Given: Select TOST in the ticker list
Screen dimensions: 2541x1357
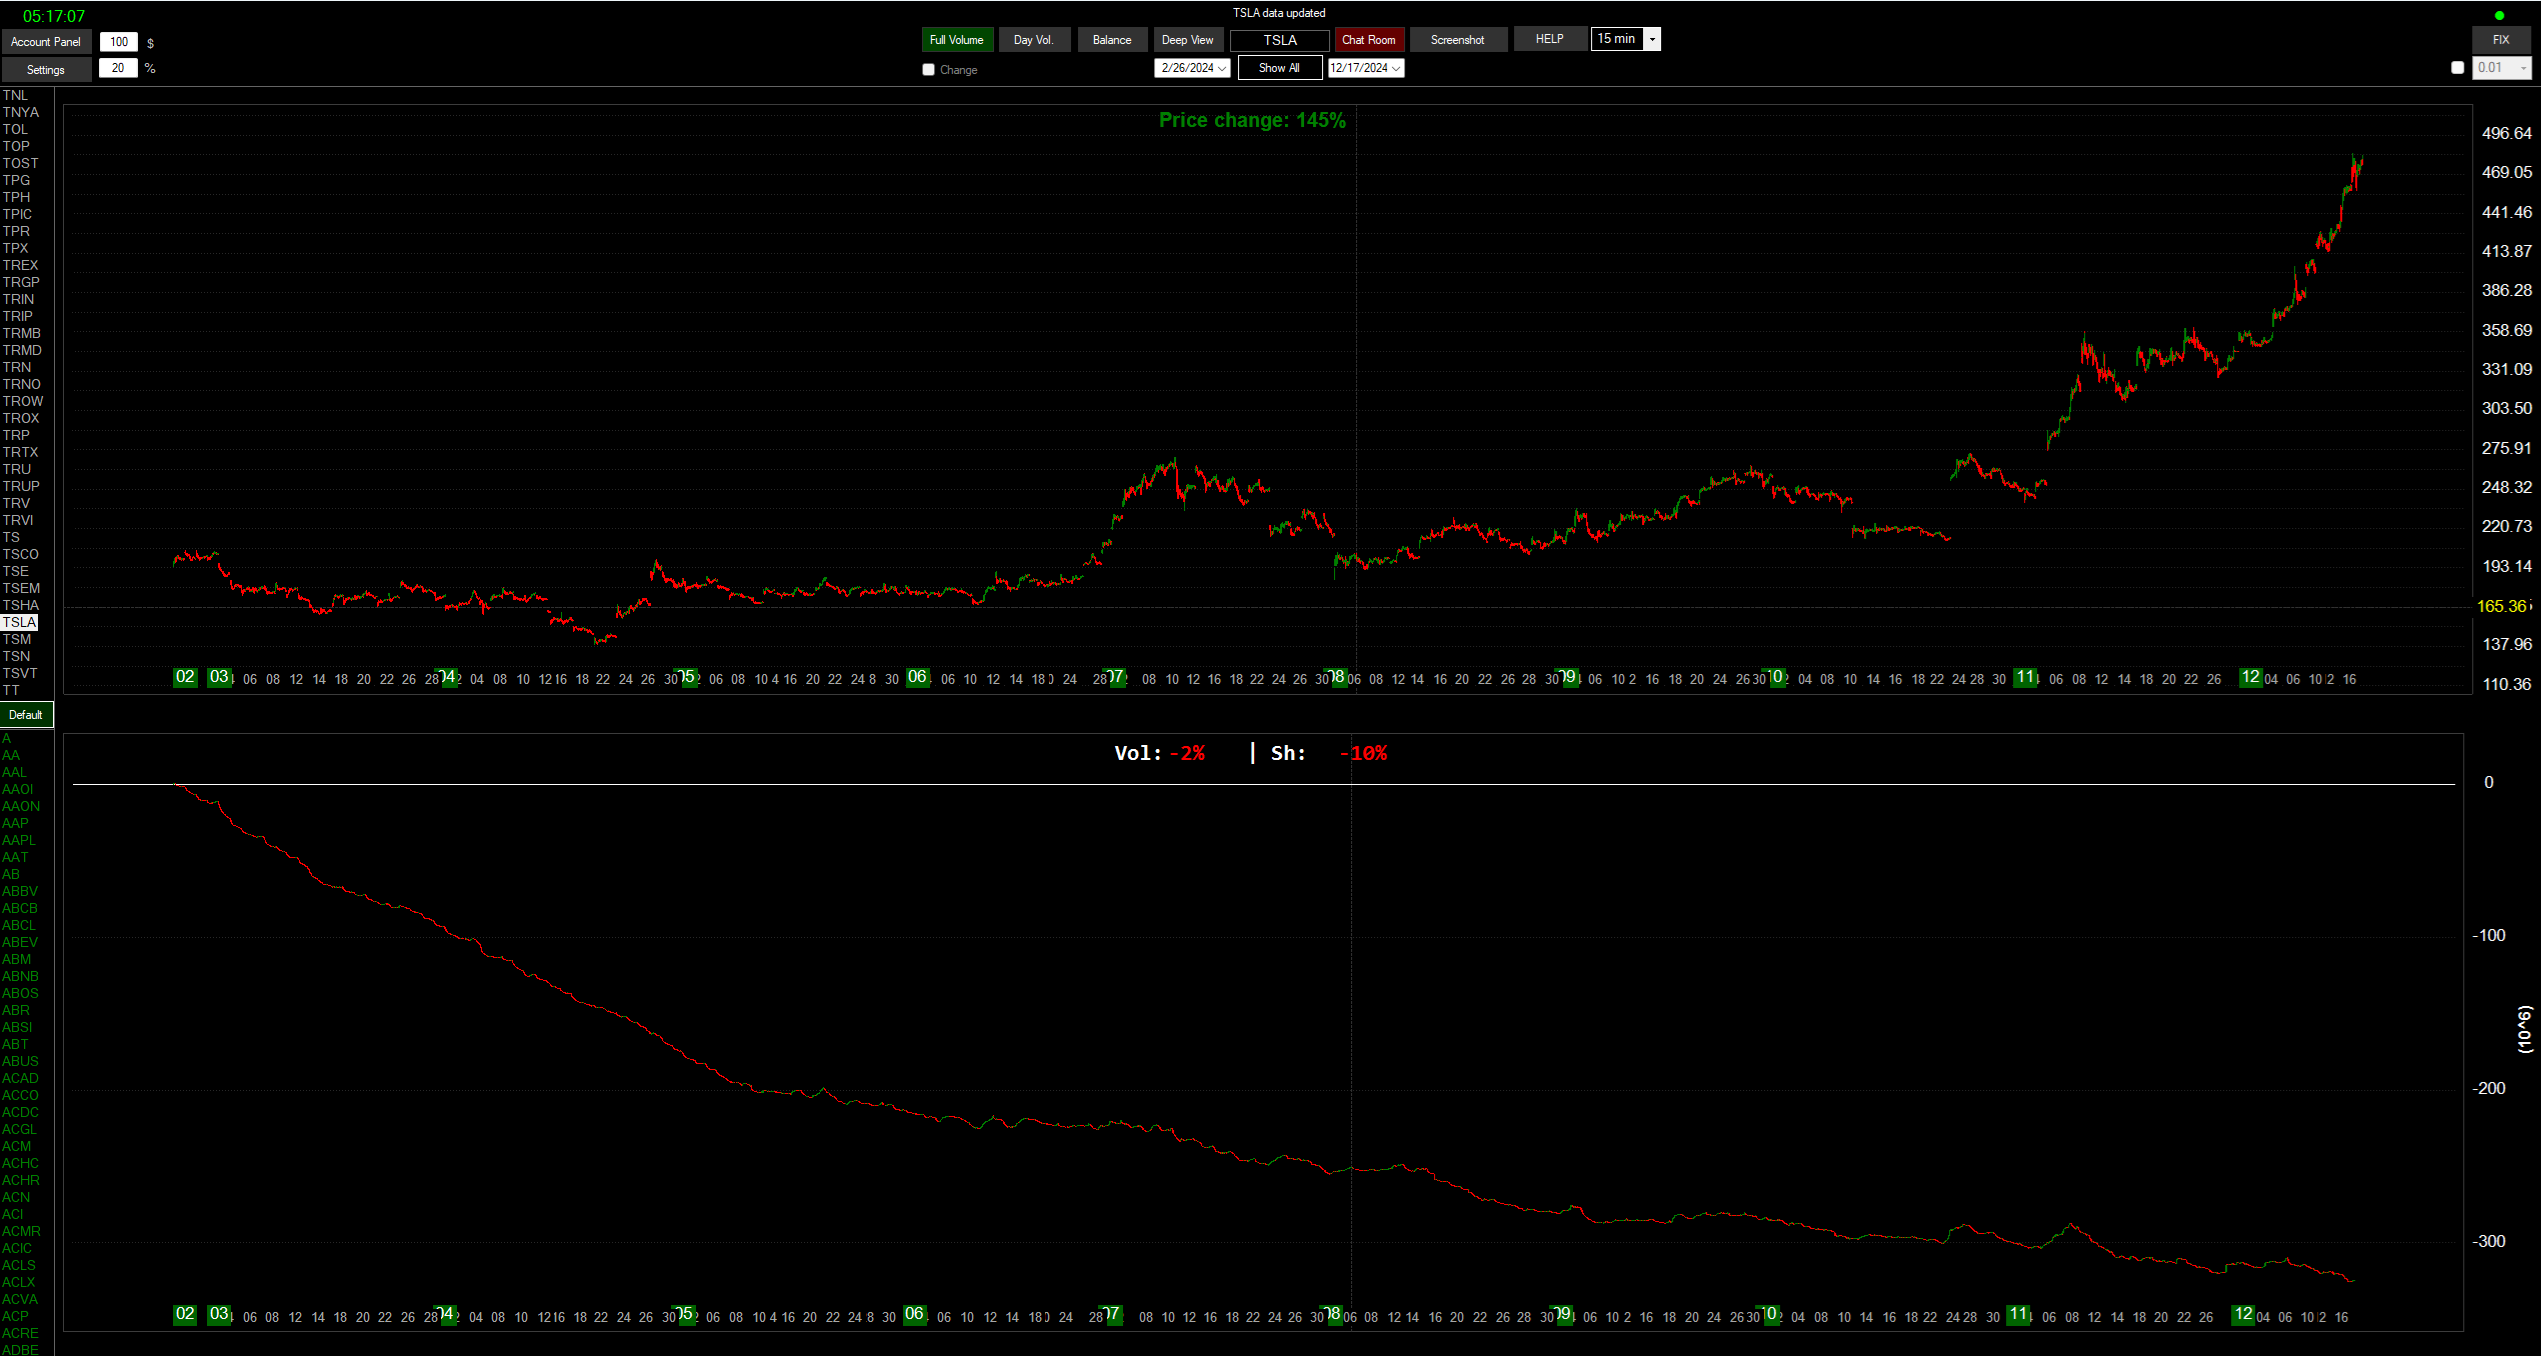Looking at the screenshot, I should (20, 163).
